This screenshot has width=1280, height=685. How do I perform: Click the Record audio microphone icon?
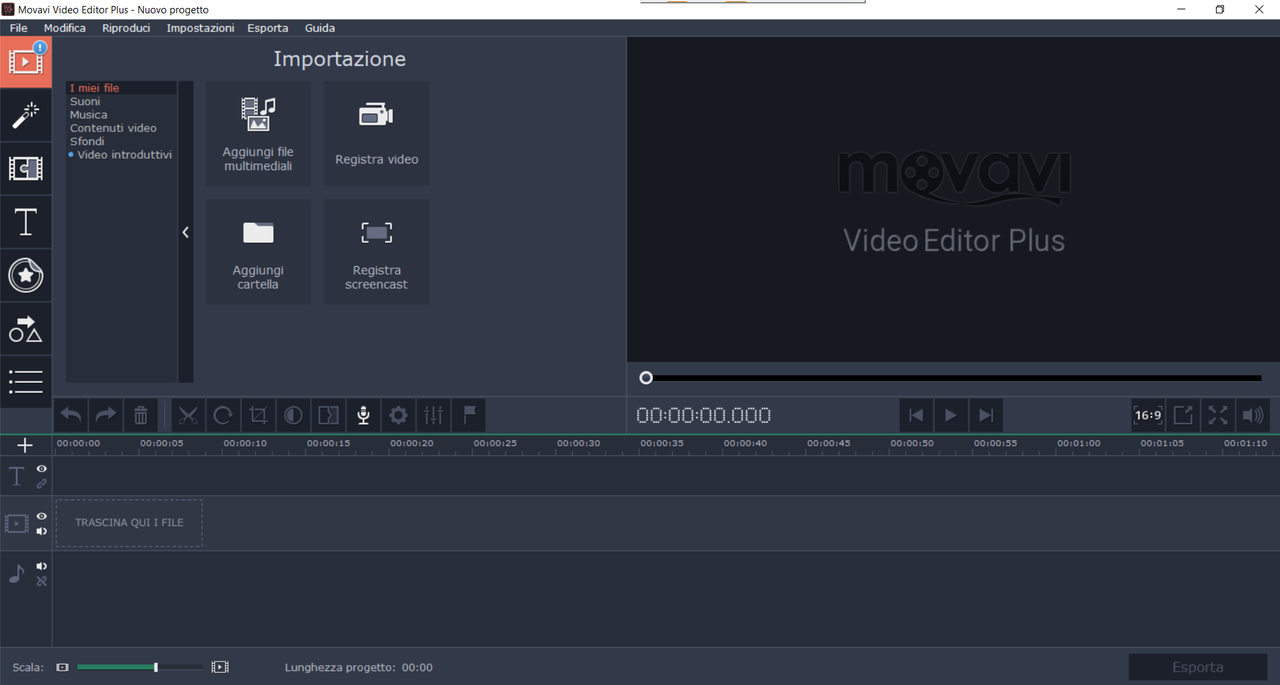(363, 415)
